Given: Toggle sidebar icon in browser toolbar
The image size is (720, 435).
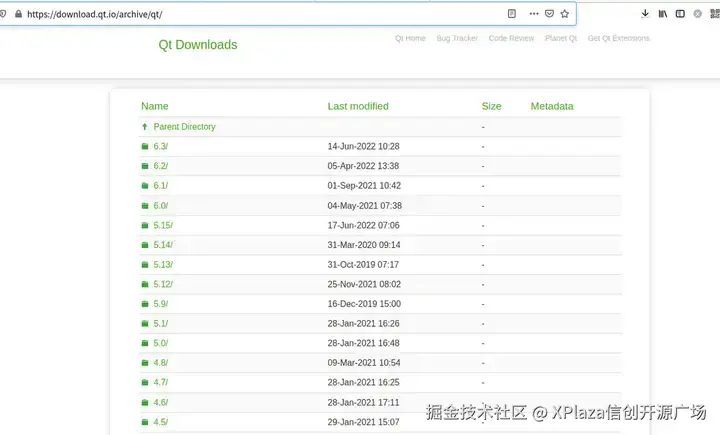Looking at the screenshot, I should point(680,14).
